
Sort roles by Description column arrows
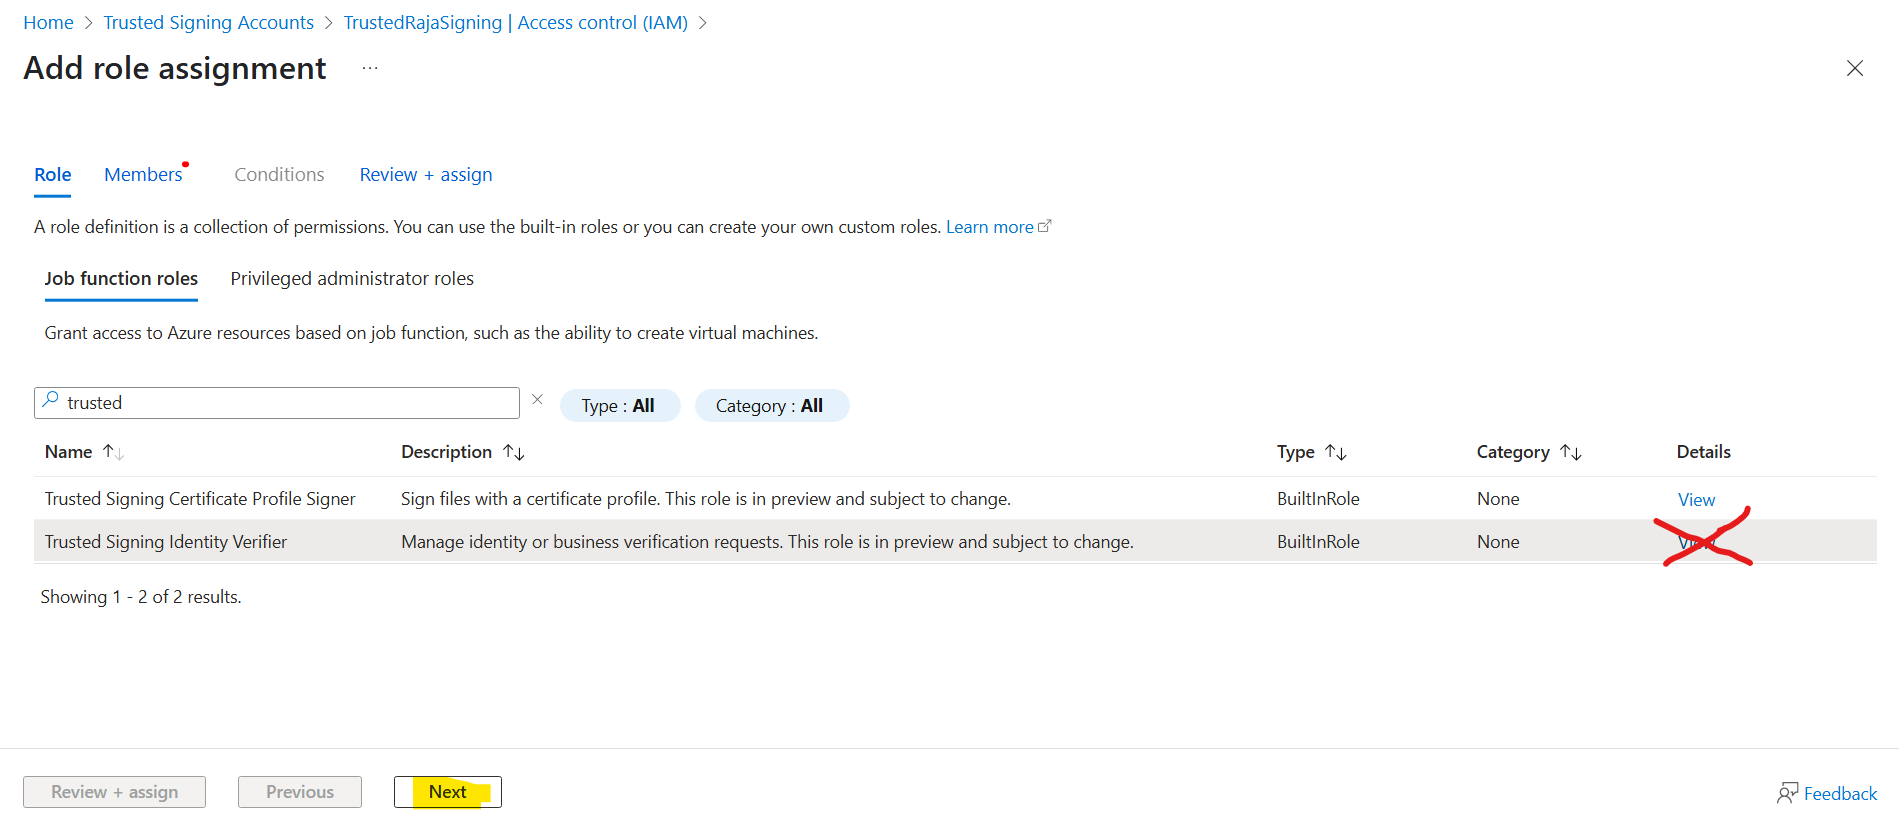point(514,452)
